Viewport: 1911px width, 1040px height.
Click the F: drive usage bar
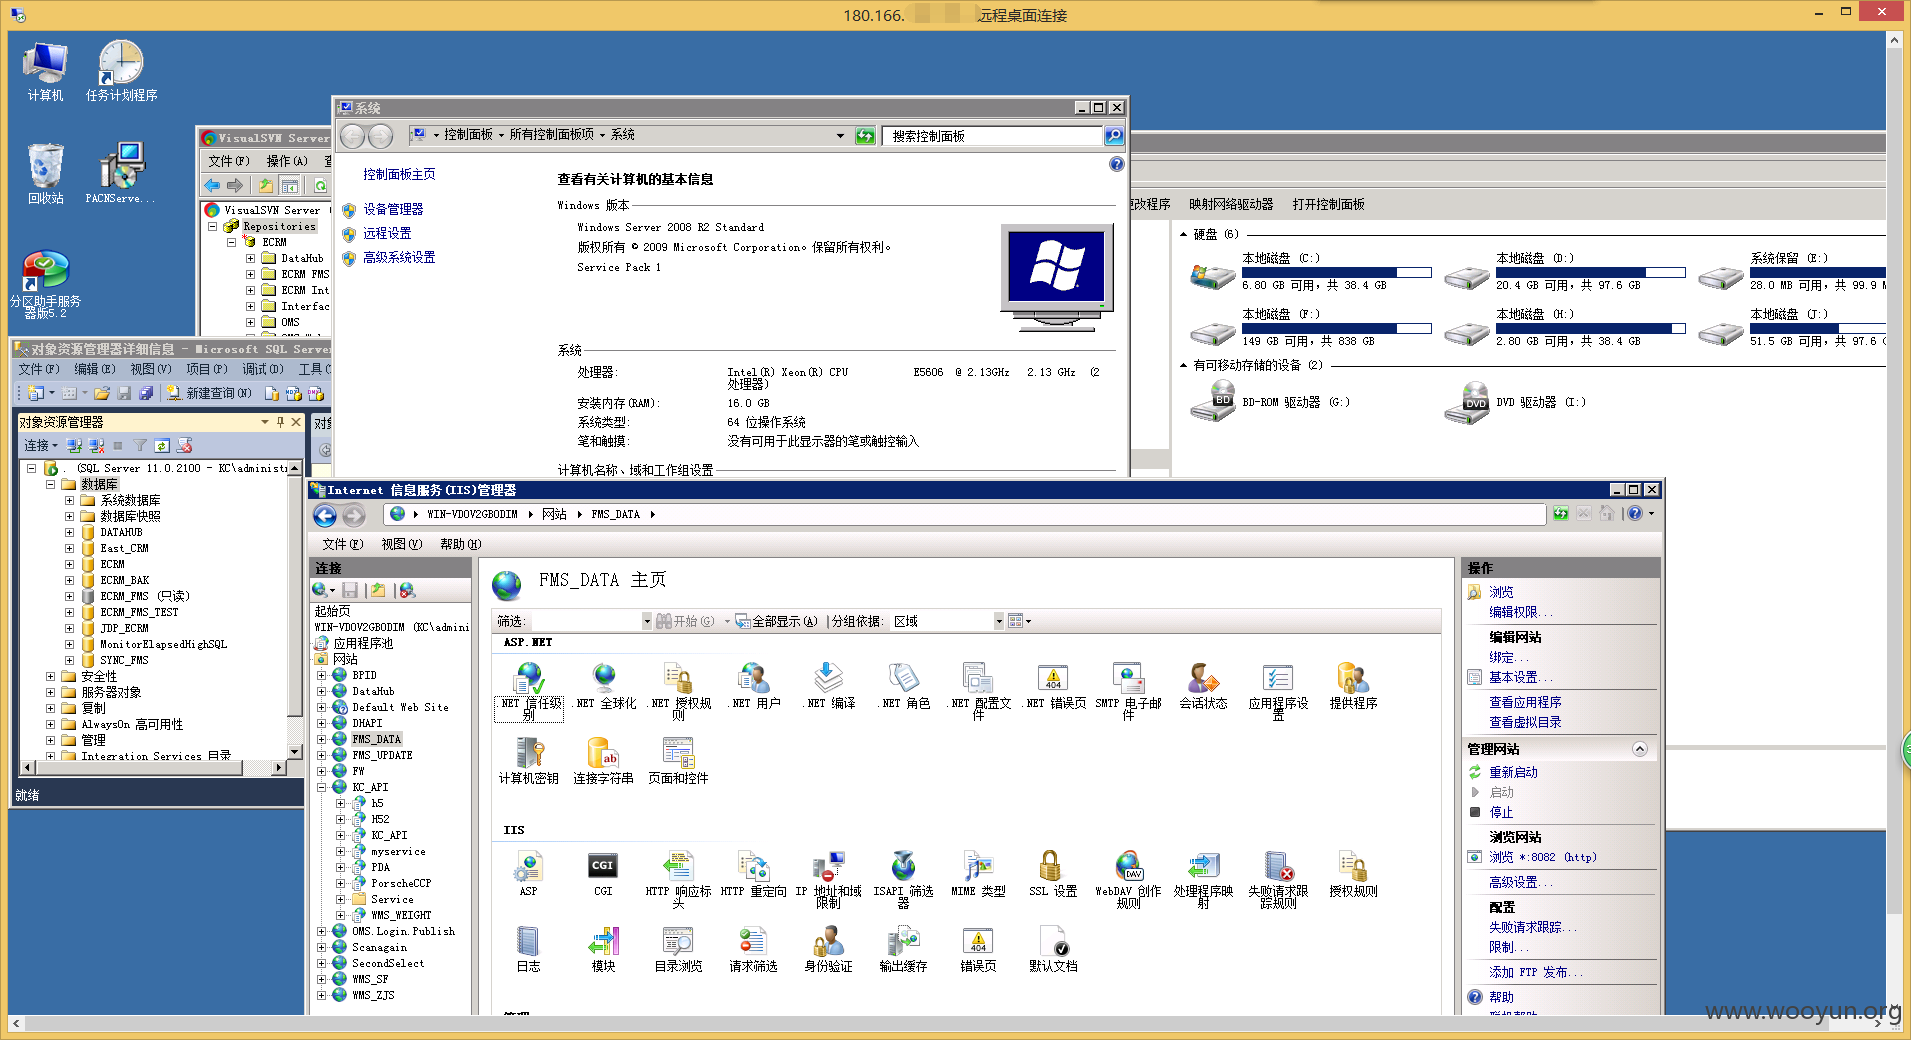click(x=1336, y=328)
